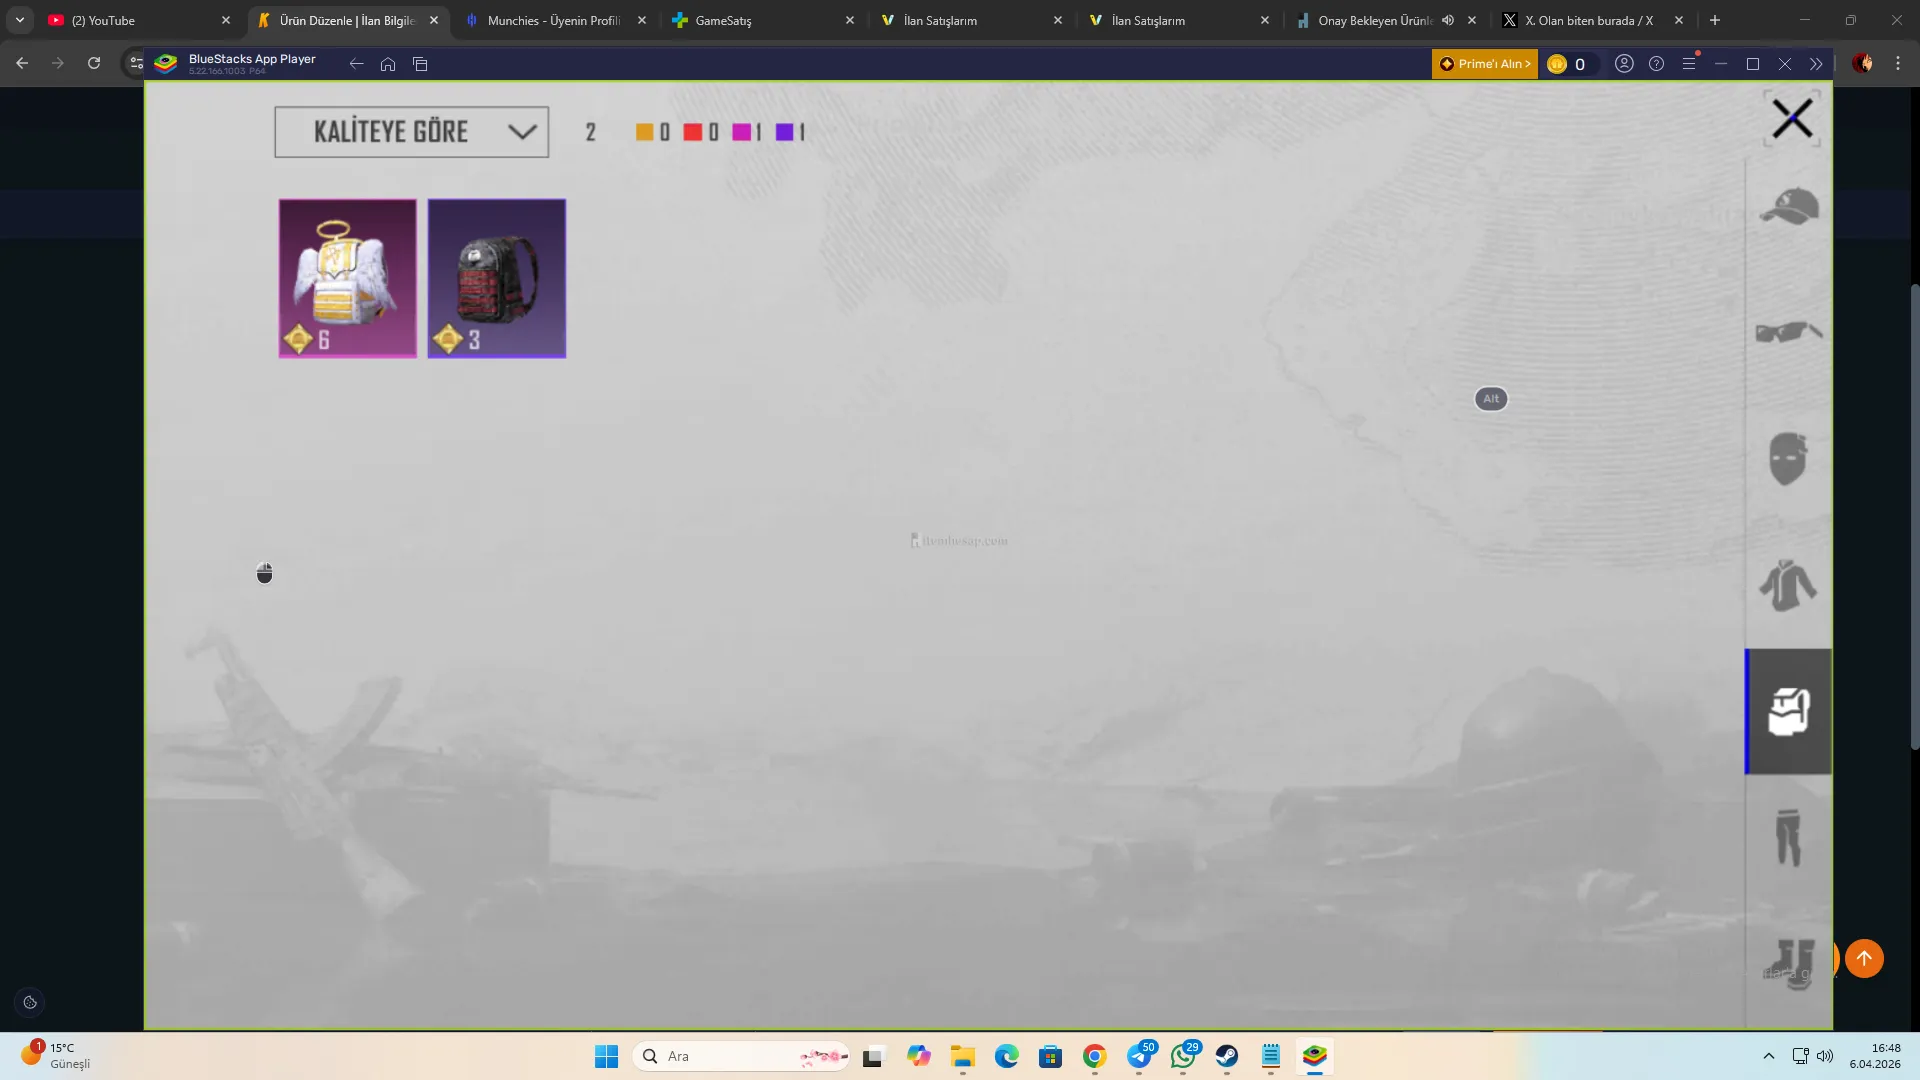The image size is (1920, 1080).
Task: Open the BlueStacks hamburger menu
Action: tap(1689, 64)
